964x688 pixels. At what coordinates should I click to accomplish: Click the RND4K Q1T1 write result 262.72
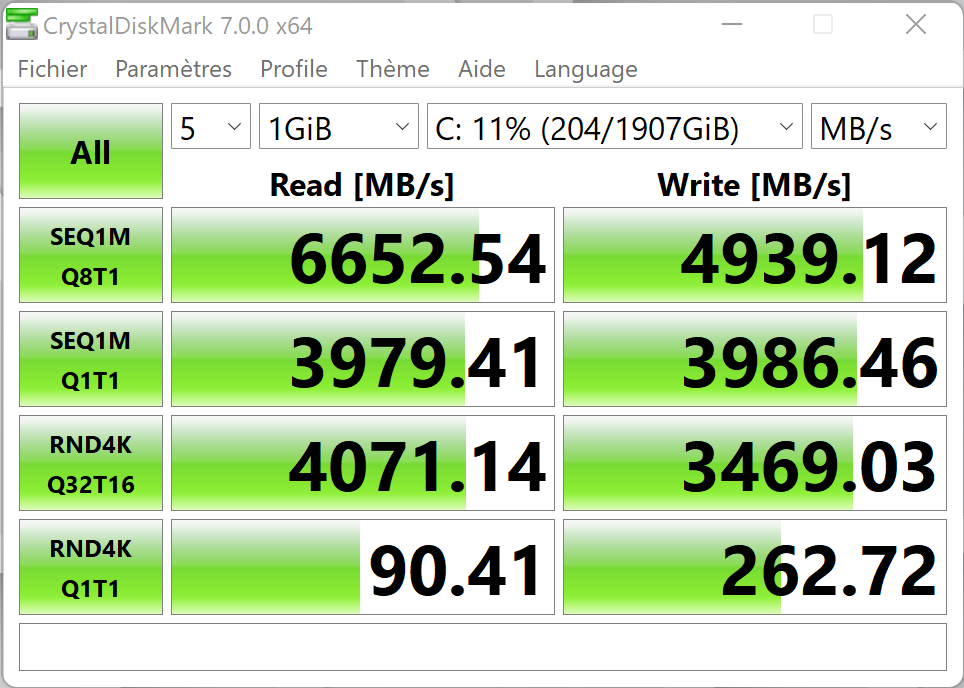pos(755,567)
